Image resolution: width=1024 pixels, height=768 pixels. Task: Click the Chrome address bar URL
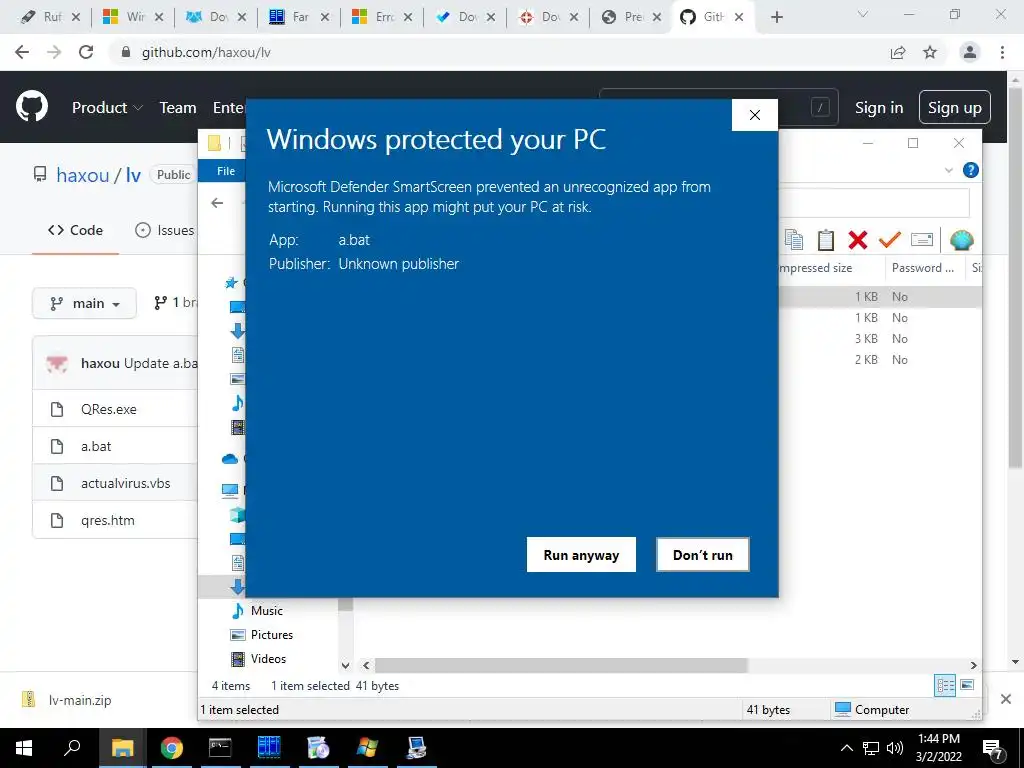point(206,52)
